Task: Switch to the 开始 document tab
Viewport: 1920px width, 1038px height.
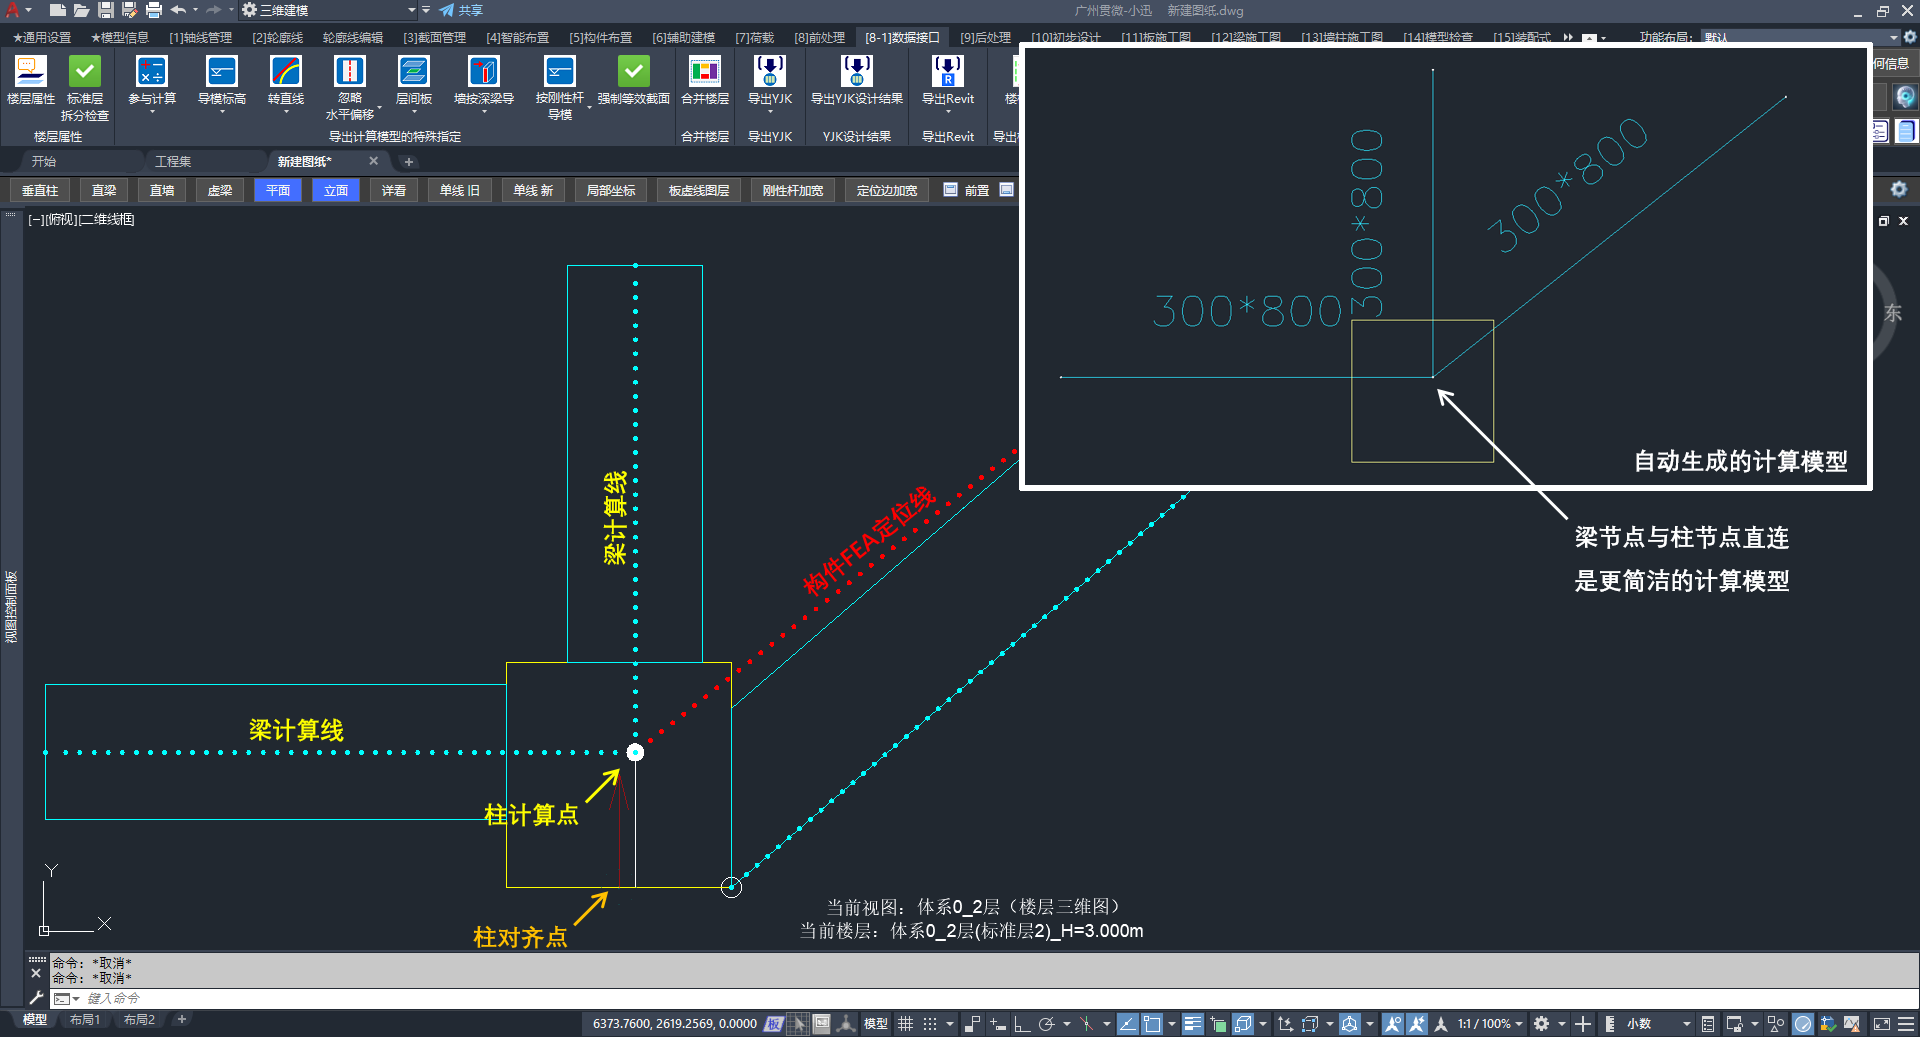Action: 44,161
